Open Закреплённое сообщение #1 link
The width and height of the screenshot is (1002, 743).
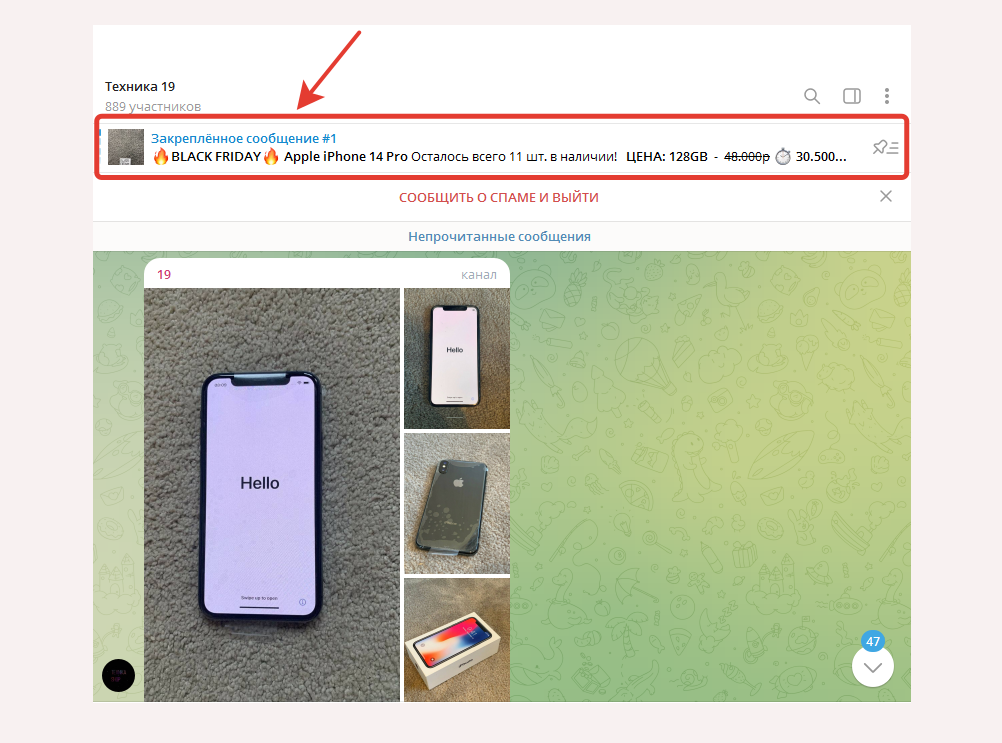pyautogui.click(x=243, y=138)
